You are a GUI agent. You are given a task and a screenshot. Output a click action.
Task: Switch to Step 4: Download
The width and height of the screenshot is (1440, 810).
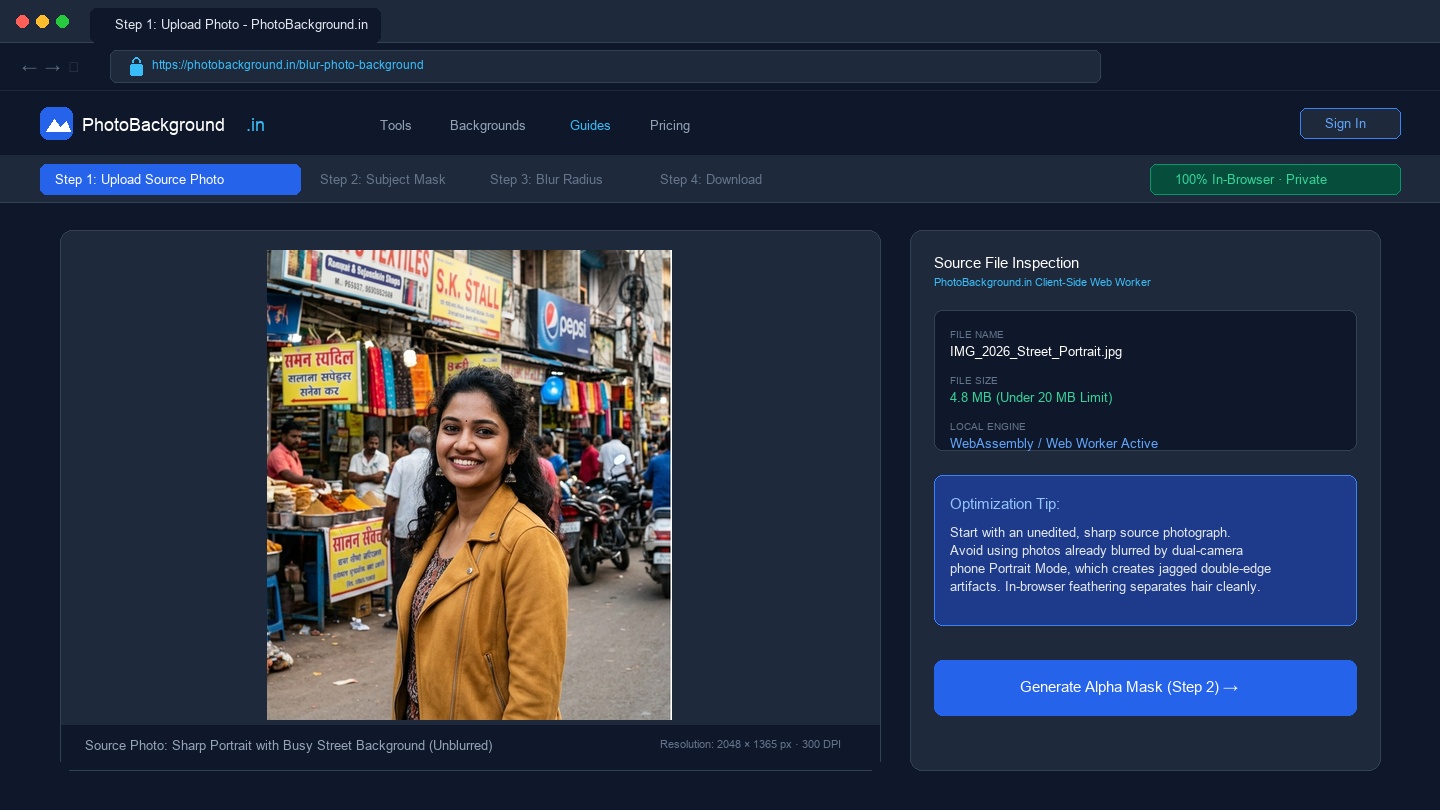click(x=711, y=179)
